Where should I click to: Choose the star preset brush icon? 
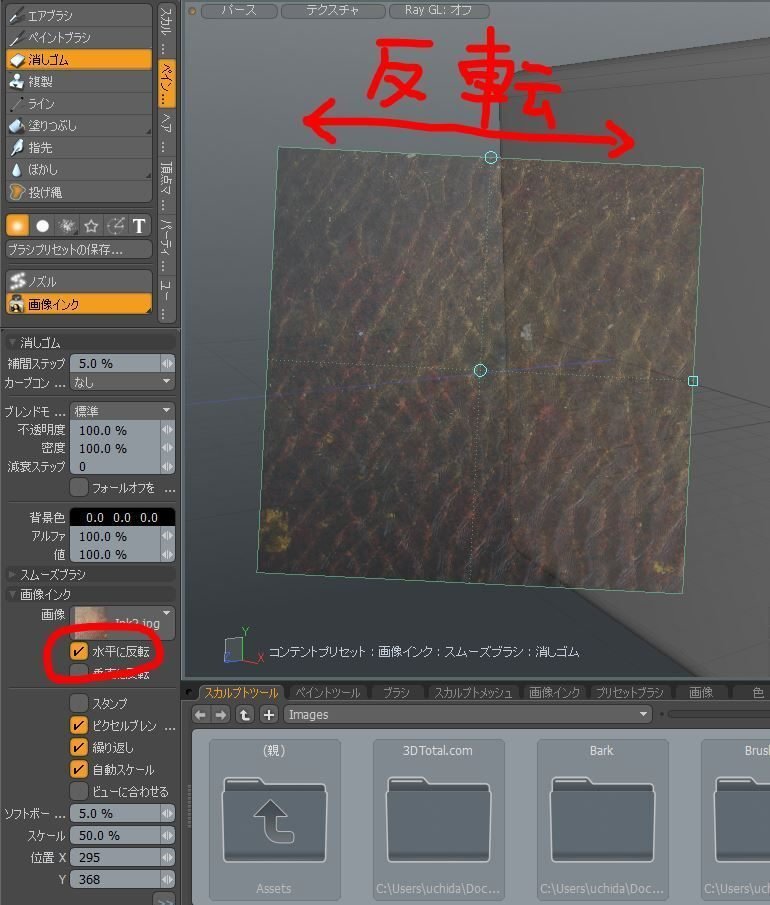pos(91,226)
